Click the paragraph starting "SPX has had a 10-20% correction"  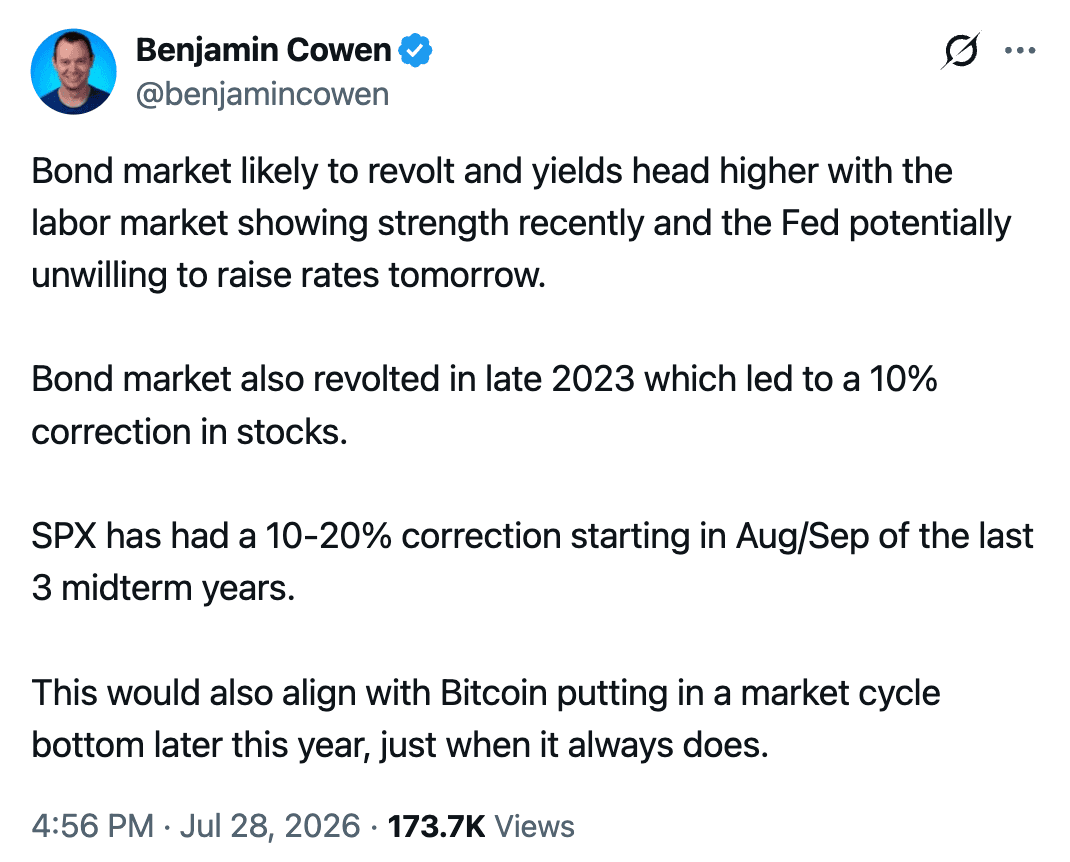(x=532, y=562)
